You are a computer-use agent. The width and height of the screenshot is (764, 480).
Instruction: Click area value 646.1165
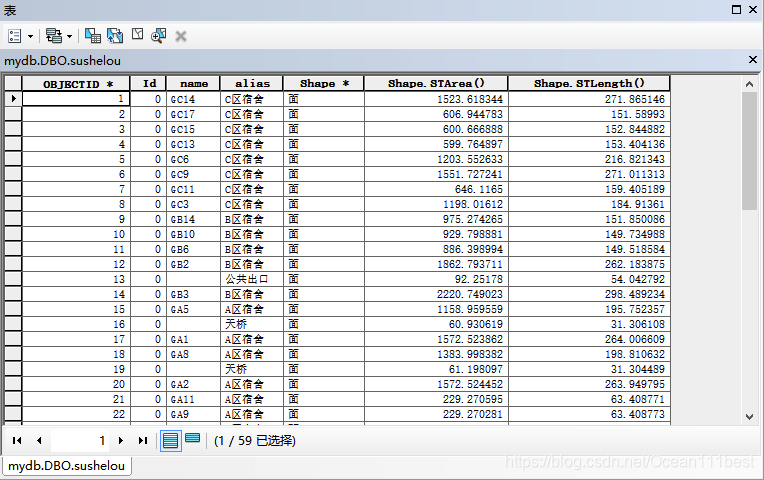(x=436, y=190)
